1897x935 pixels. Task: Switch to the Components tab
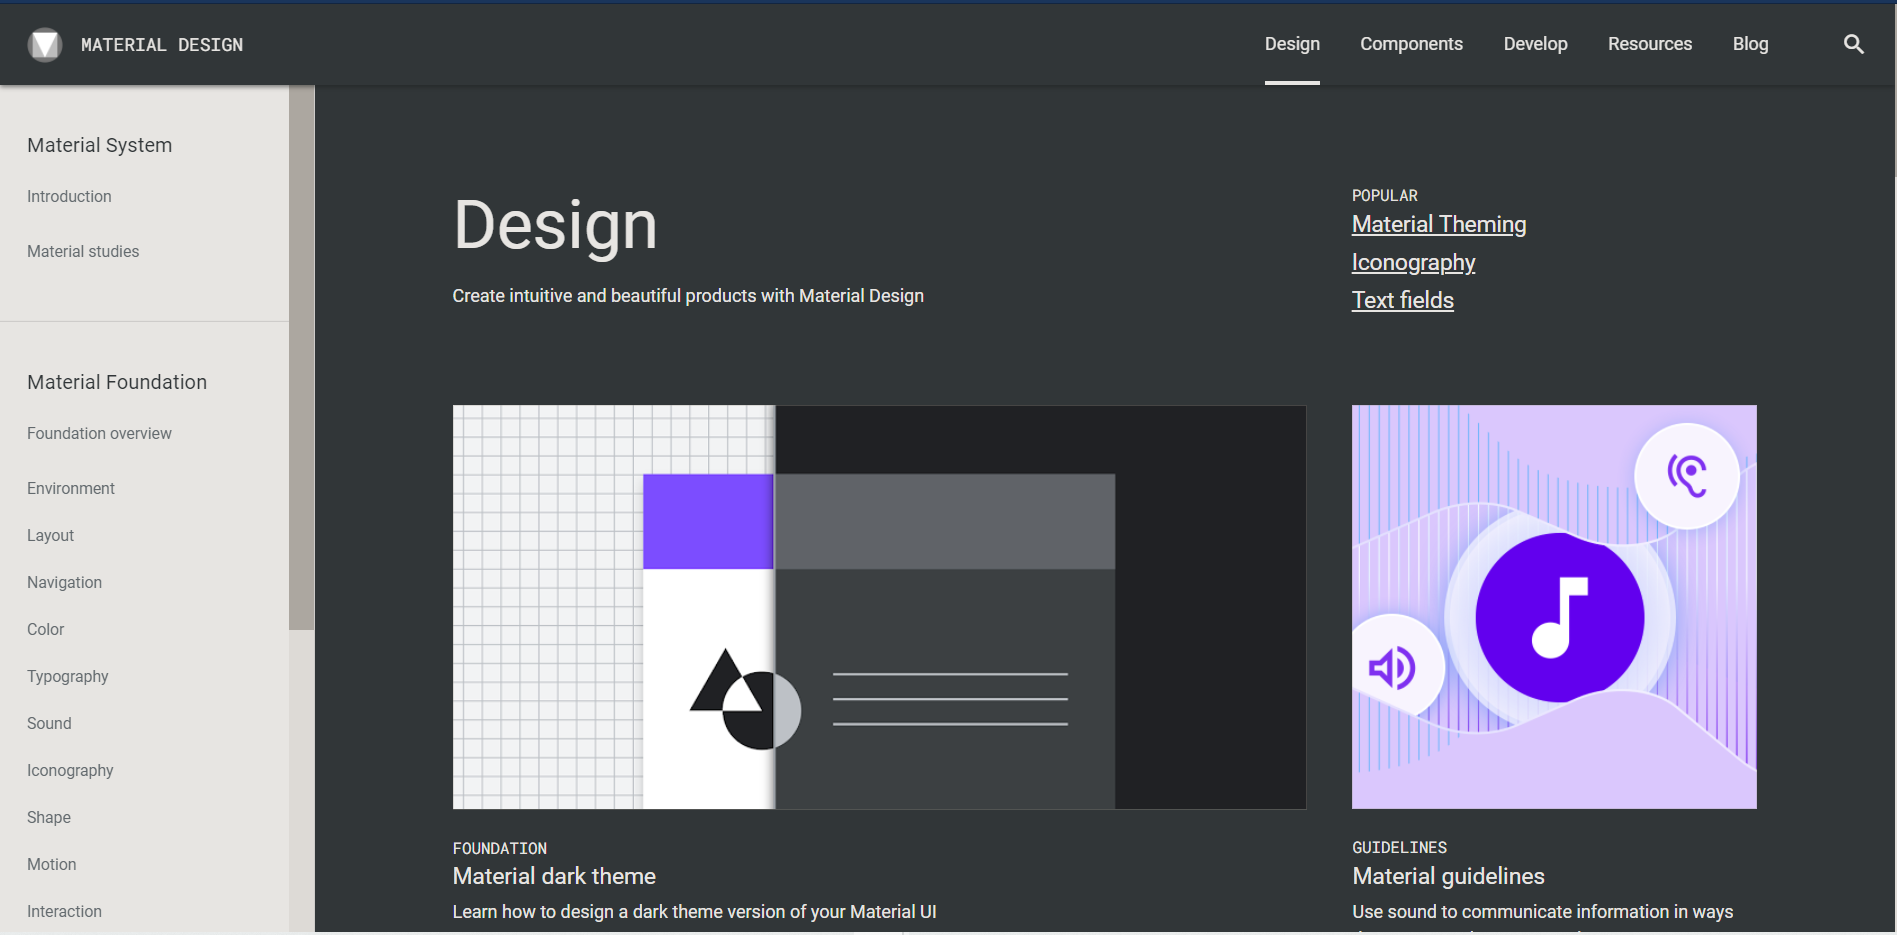click(x=1411, y=44)
